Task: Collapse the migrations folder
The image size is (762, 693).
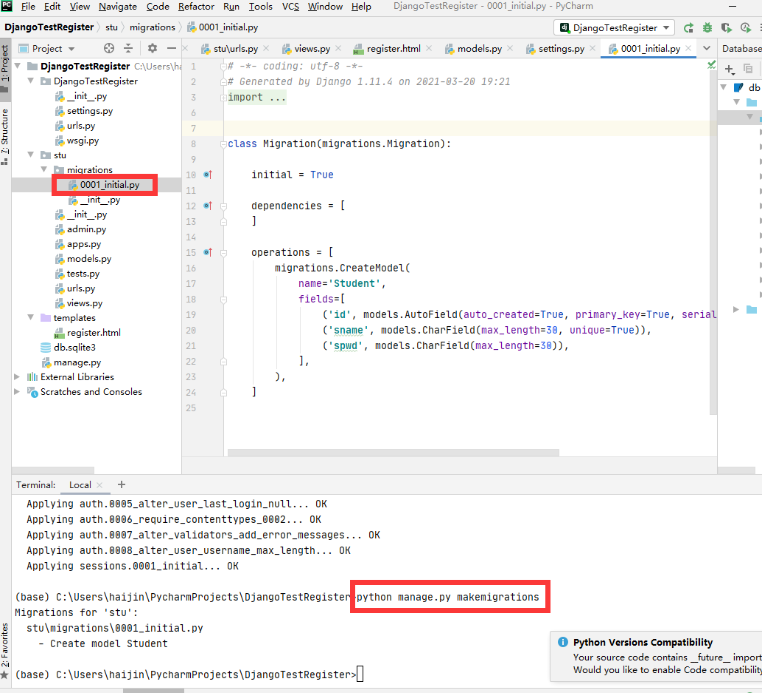Action: pos(46,170)
